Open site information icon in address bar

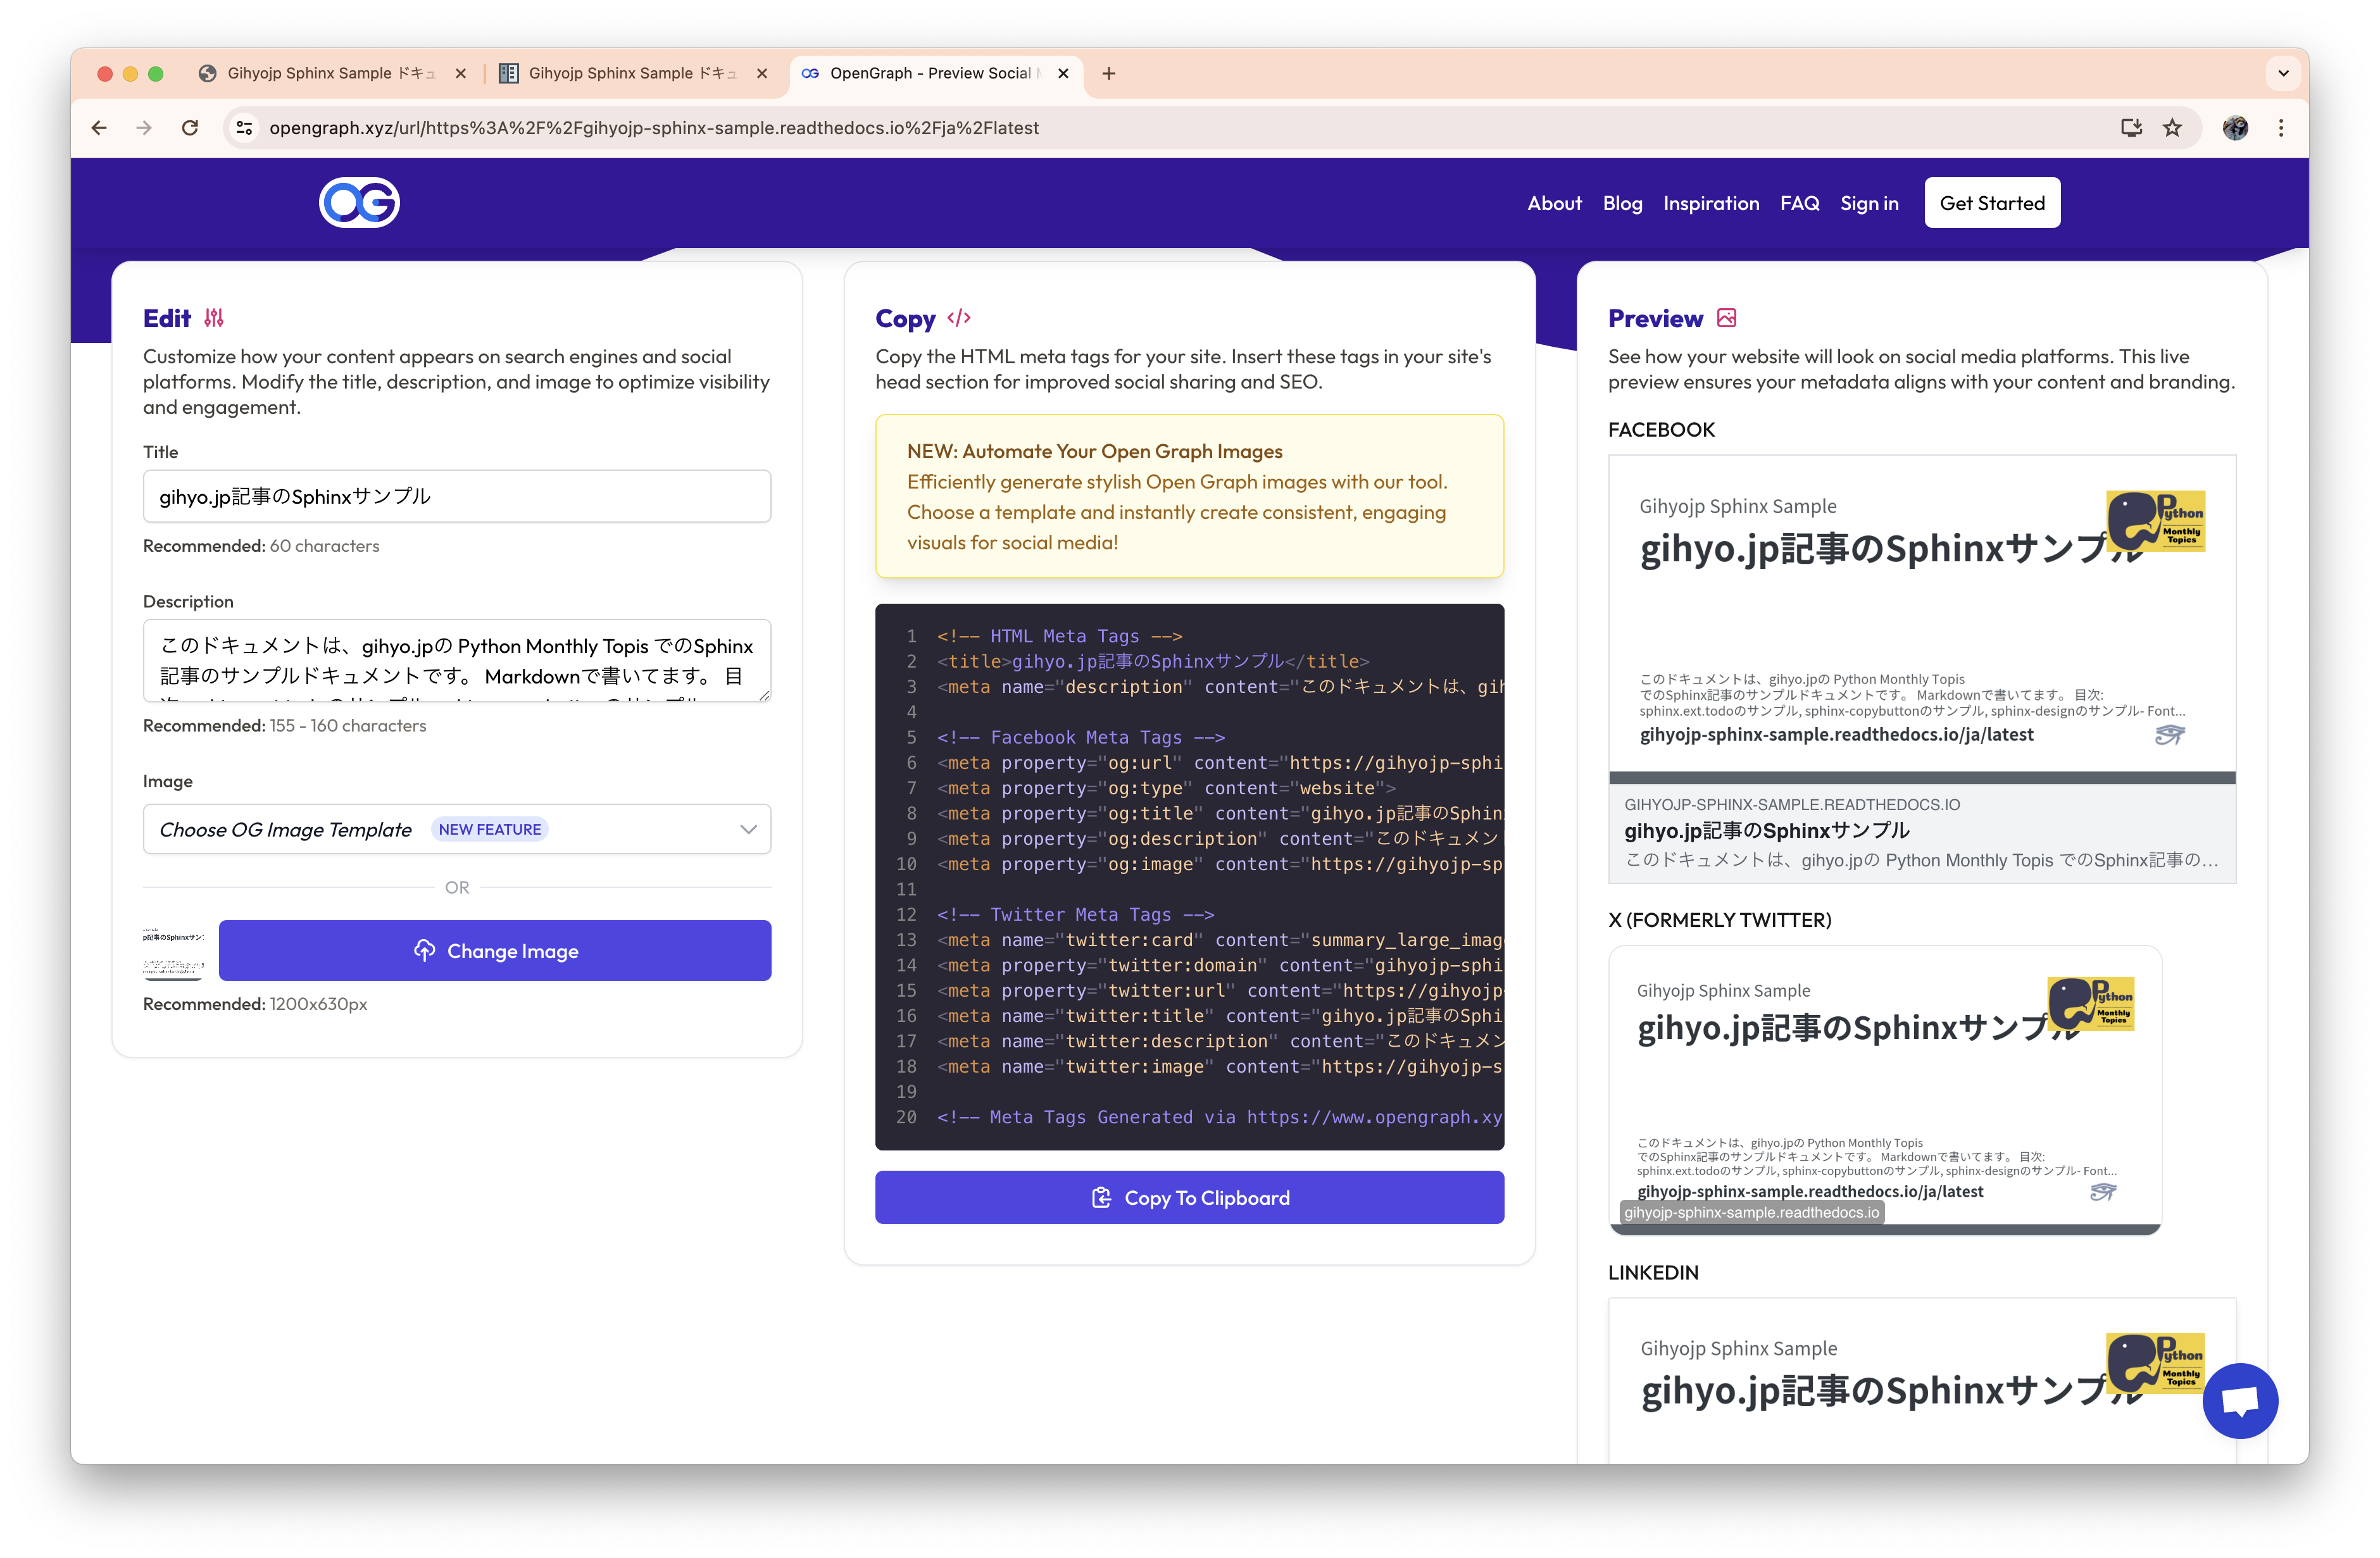click(244, 128)
